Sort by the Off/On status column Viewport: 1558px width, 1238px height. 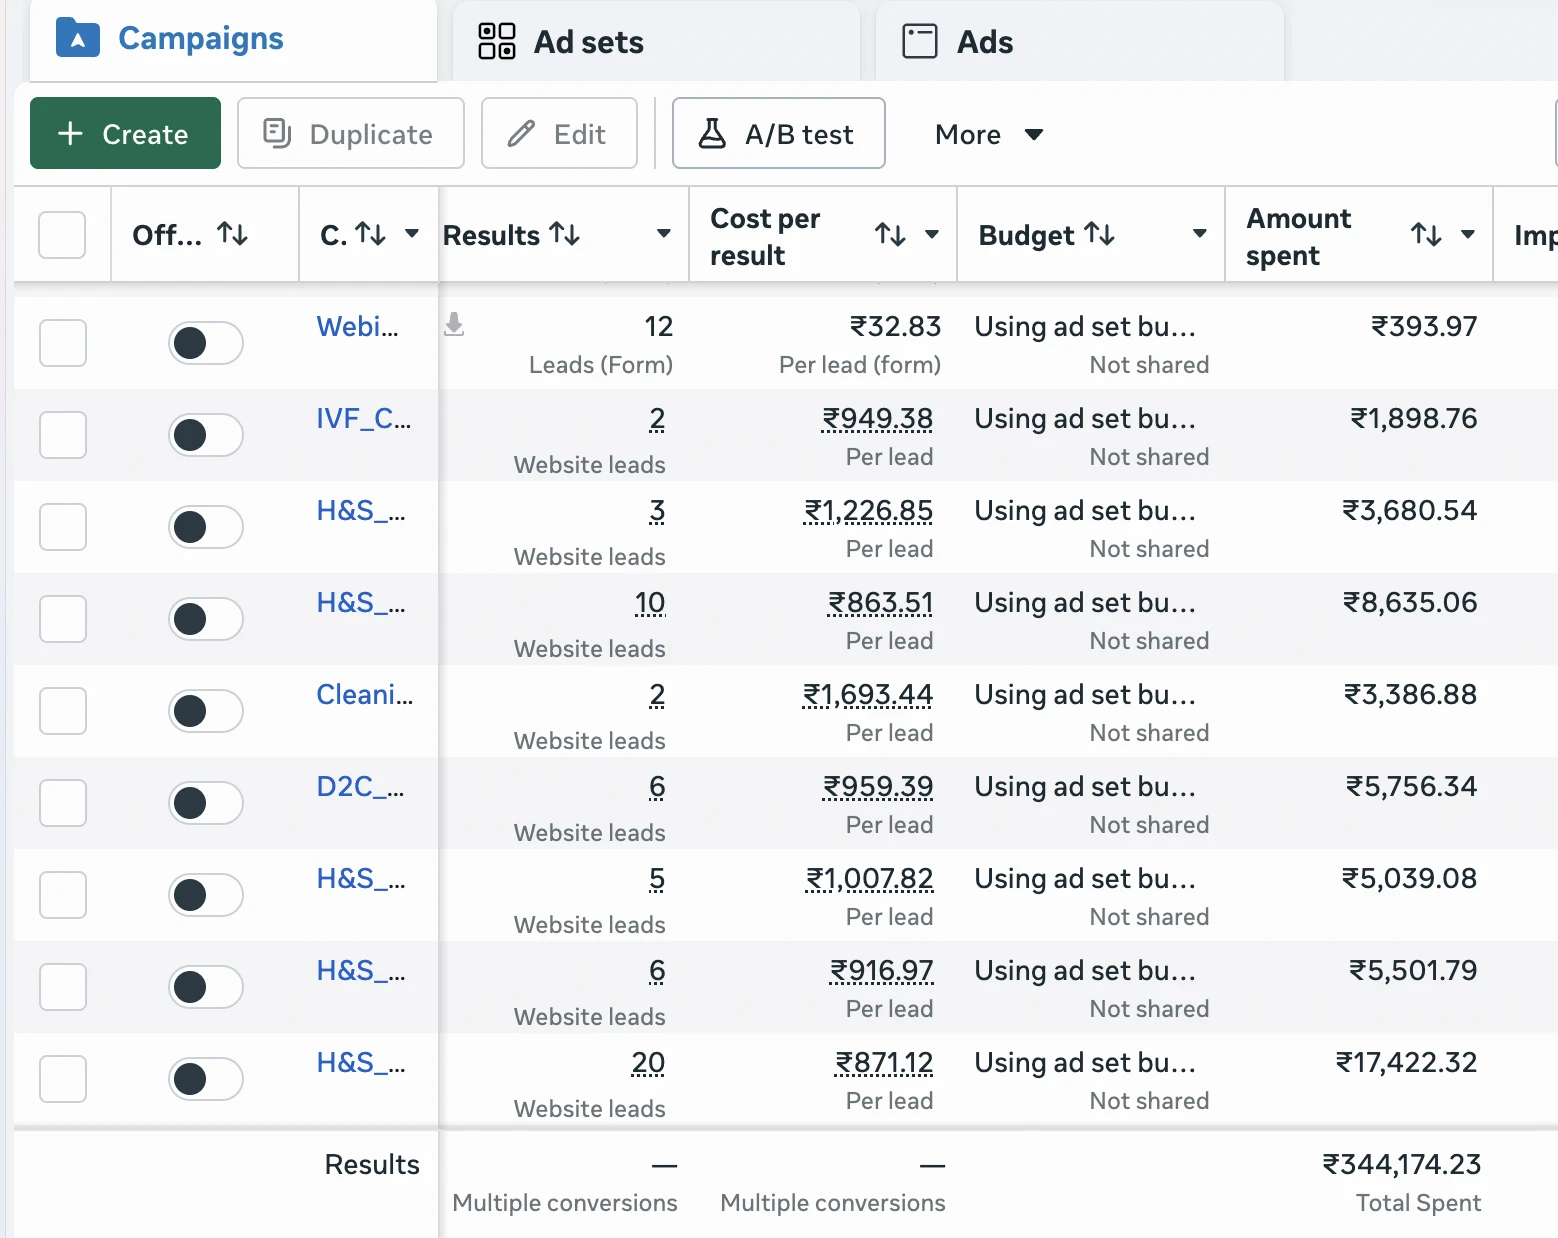click(233, 234)
